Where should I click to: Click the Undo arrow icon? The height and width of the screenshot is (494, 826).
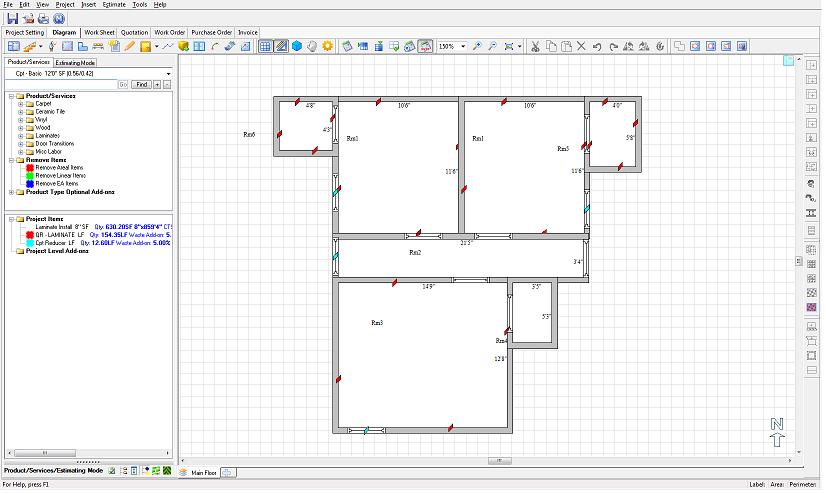[596, 46]
